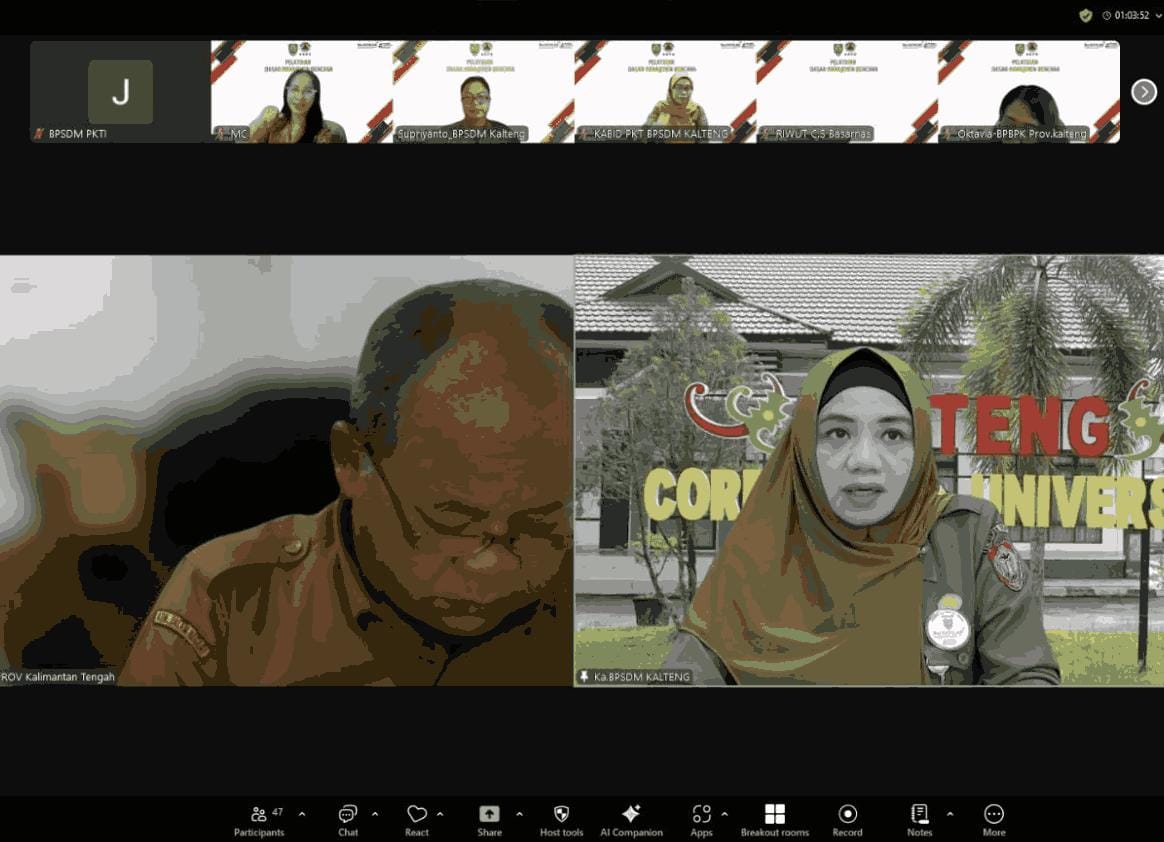This screenshot has height=842, width=1164.
Task: Expand the Chat options chevron
Action: click(375, 812)
